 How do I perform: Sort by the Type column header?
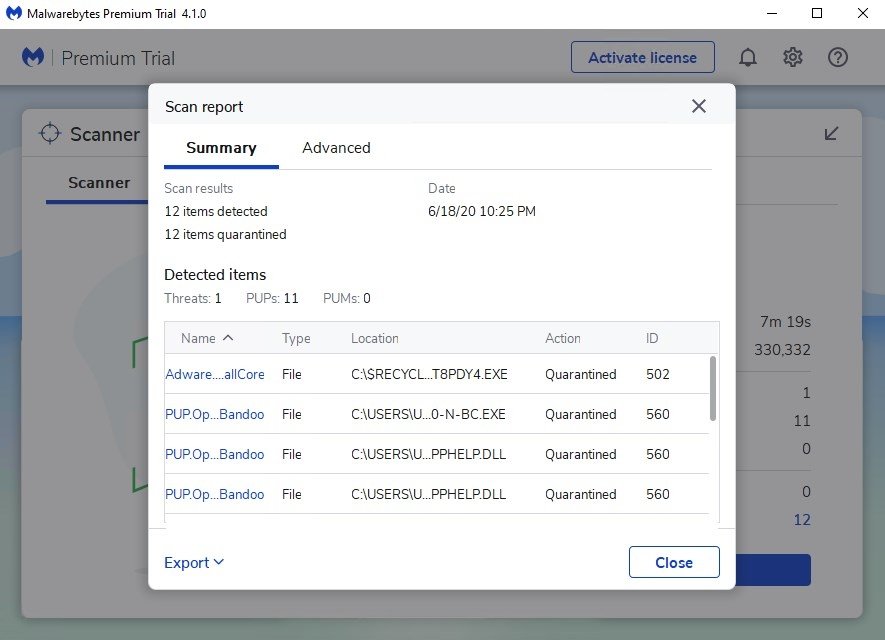point(296,338)
